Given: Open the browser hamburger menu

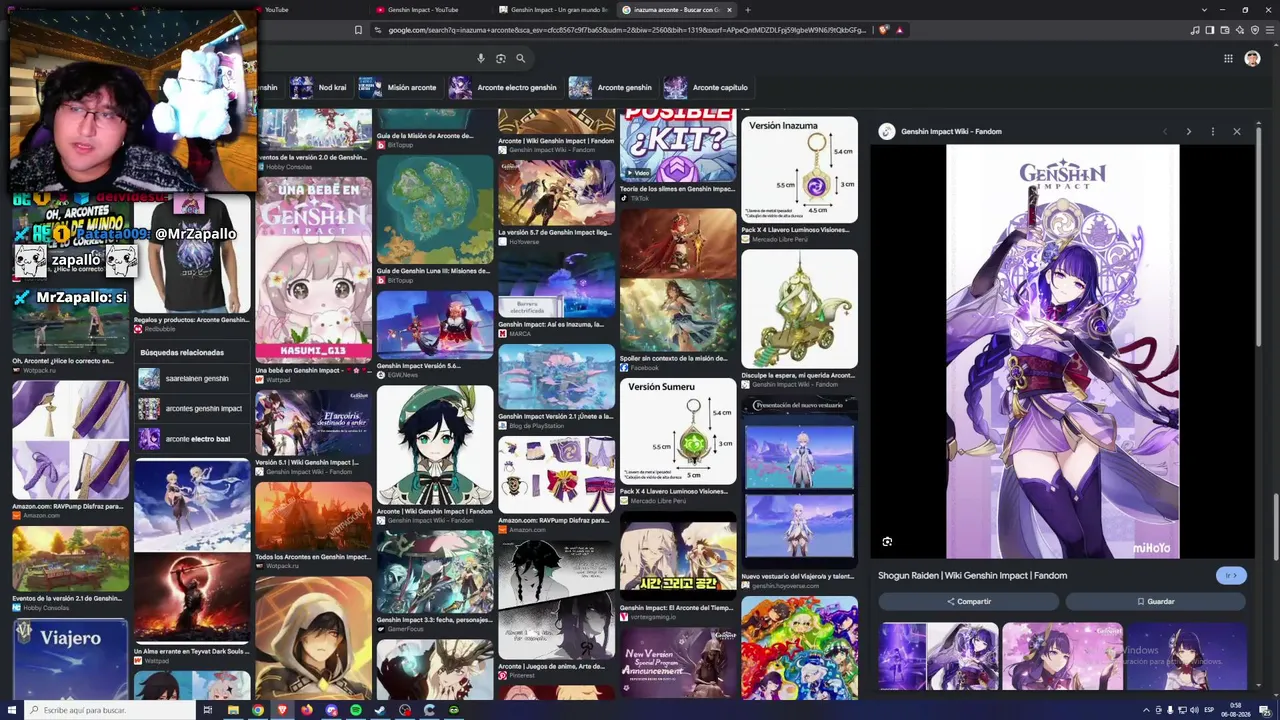Looking at the screenshot, I should pos(1270,30).
